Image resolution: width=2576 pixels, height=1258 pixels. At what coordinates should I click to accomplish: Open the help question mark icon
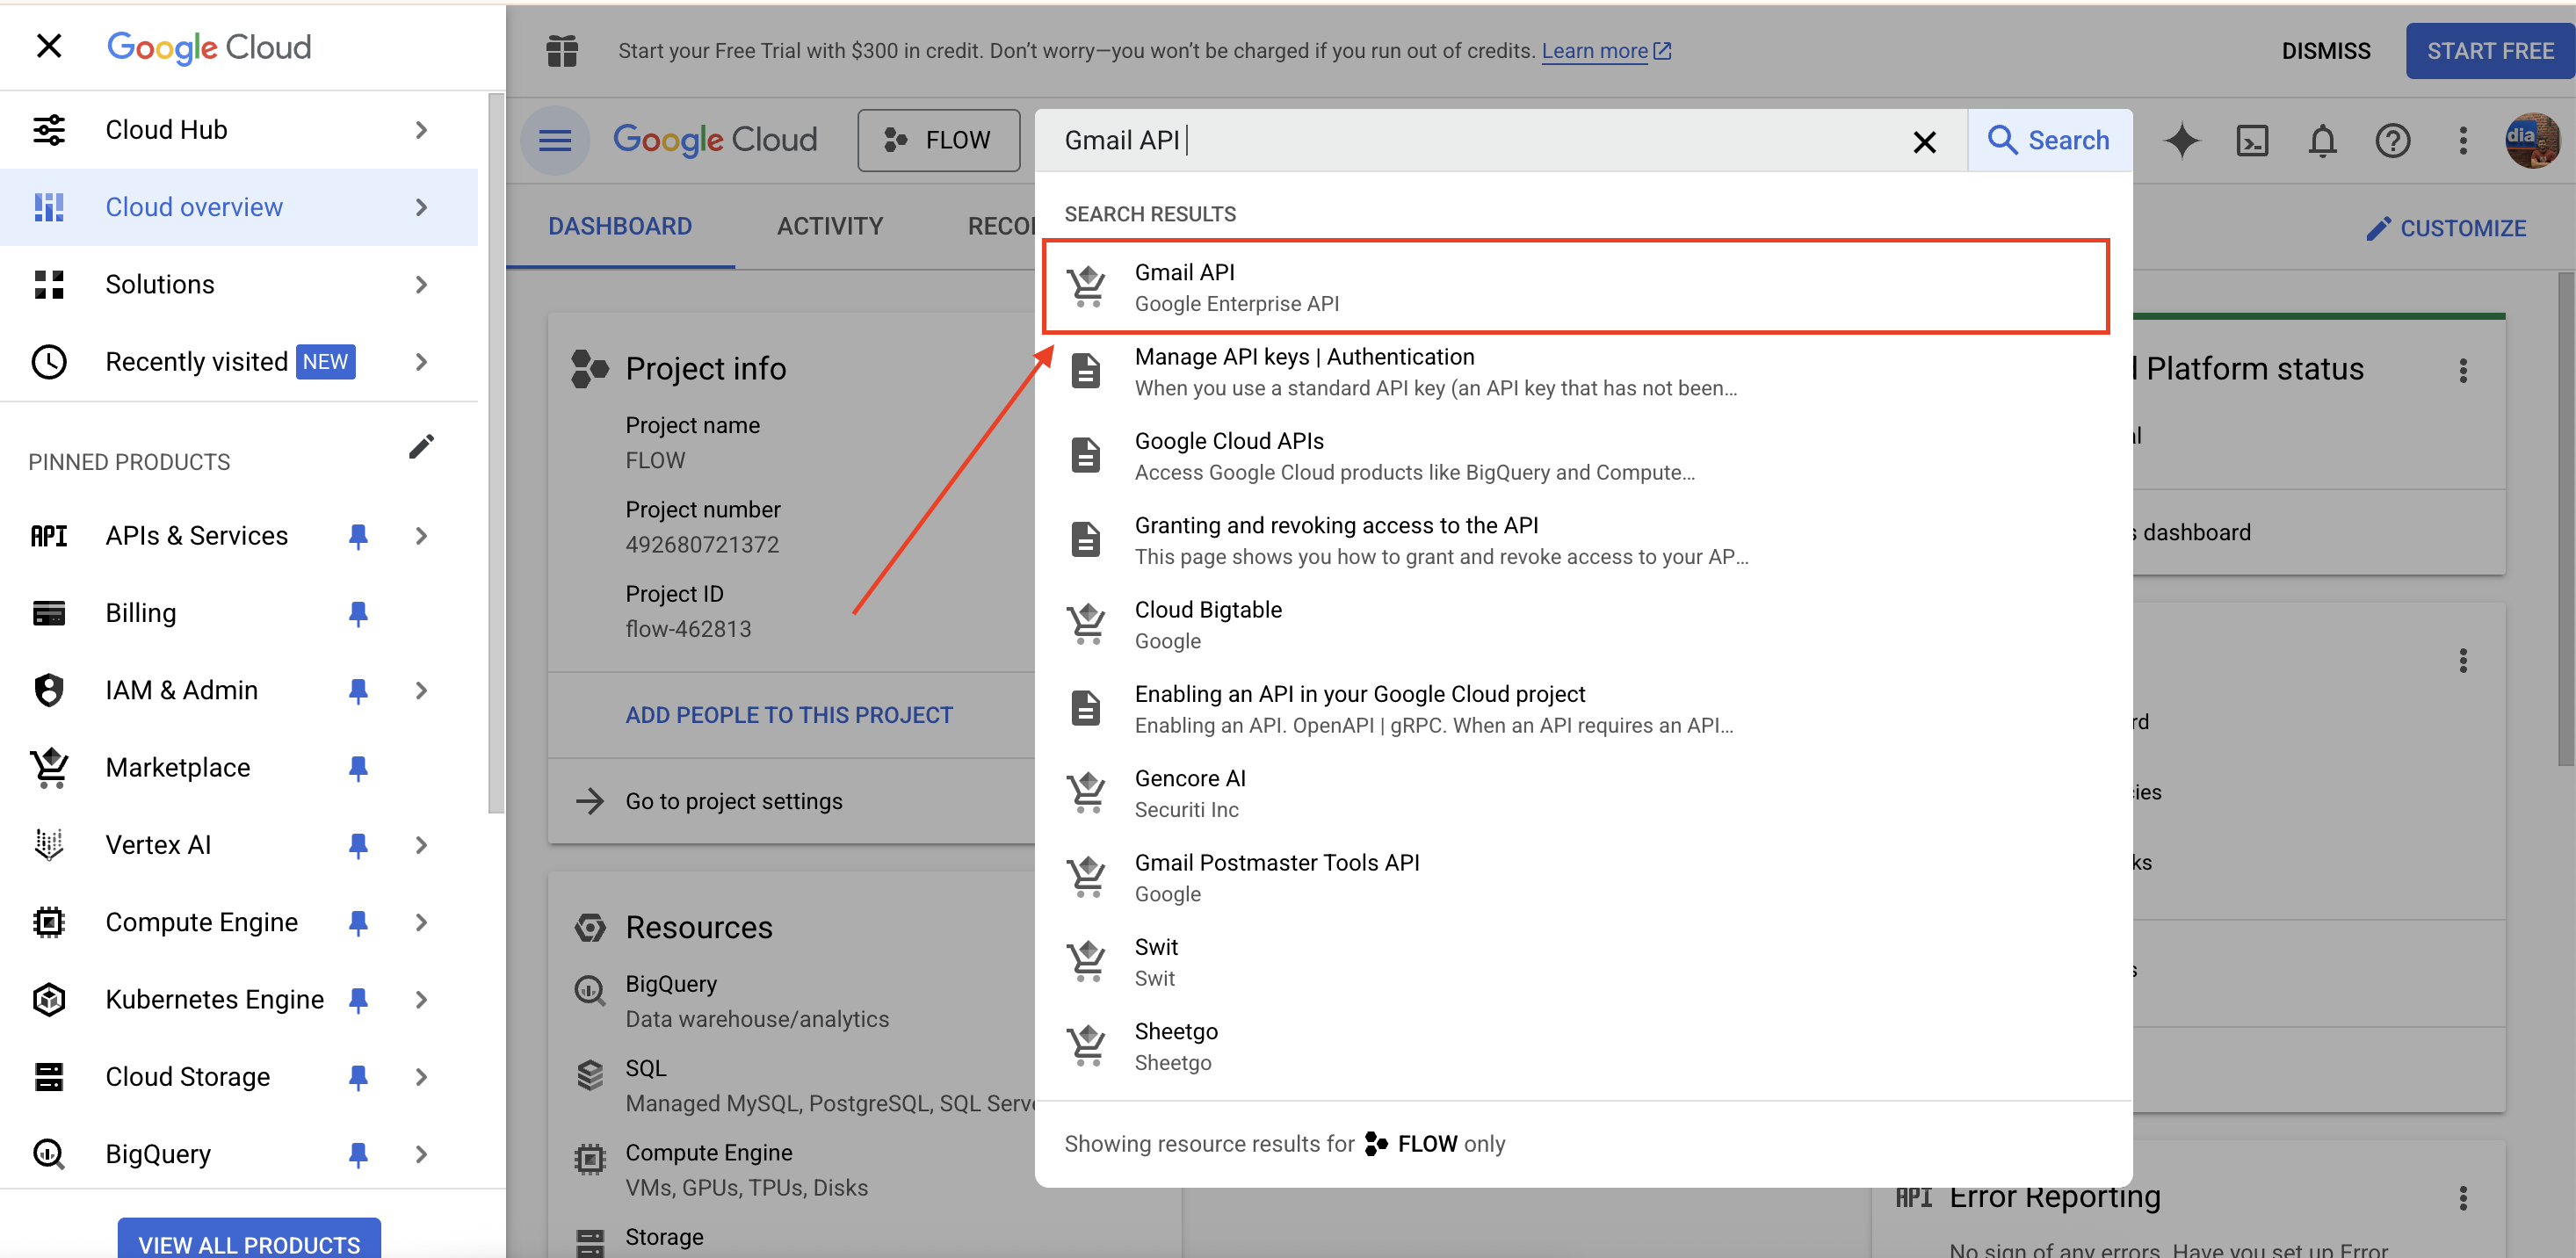coord(2392,141)
